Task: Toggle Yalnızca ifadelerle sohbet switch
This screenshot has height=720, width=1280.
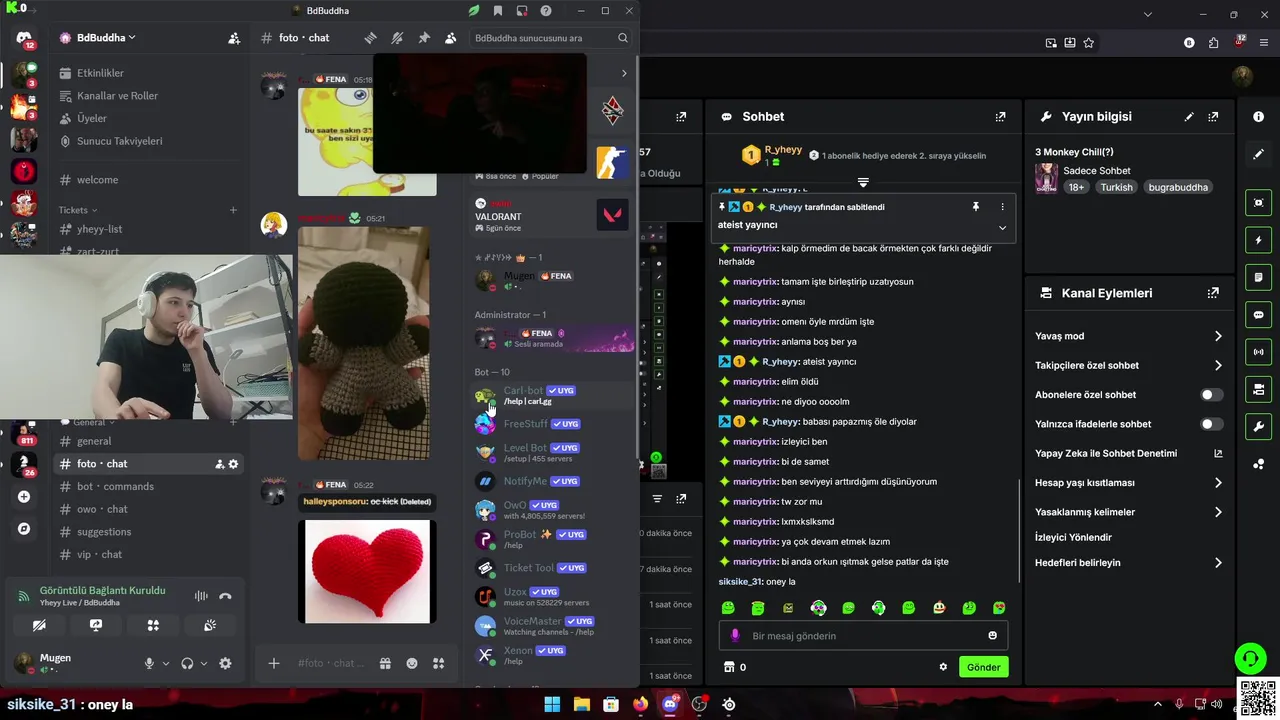Action: 1211,424
